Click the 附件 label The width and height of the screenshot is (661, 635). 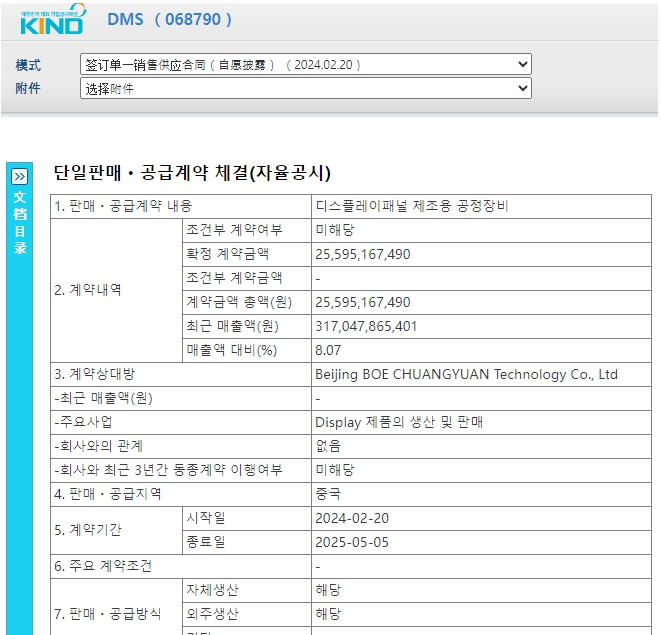tap(28, 89)
